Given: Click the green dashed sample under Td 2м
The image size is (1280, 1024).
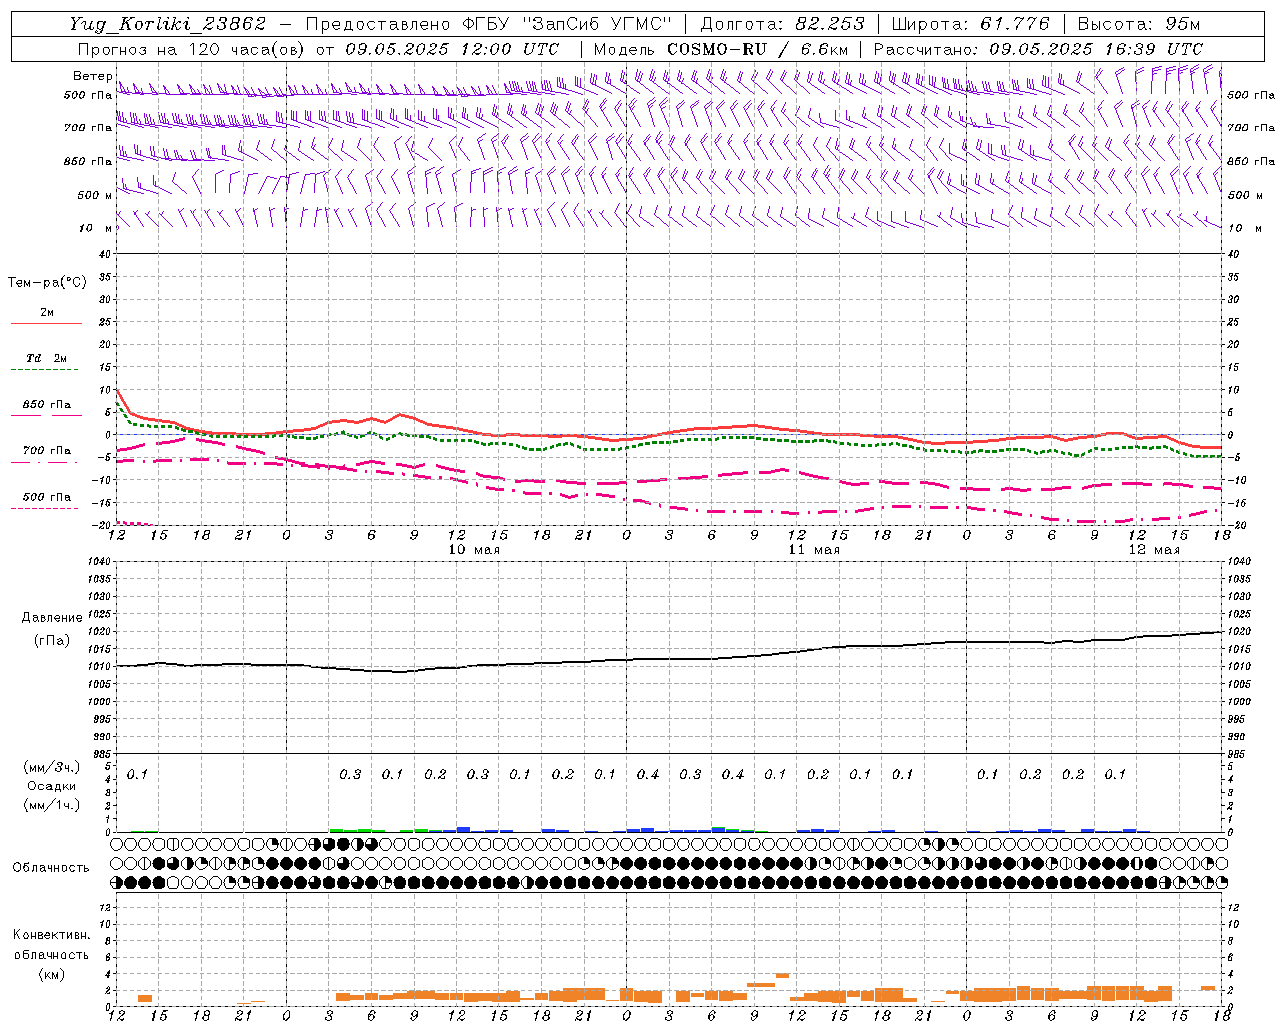Looking at the screenshot, I should pyautogui.click(x=44, y=369).
